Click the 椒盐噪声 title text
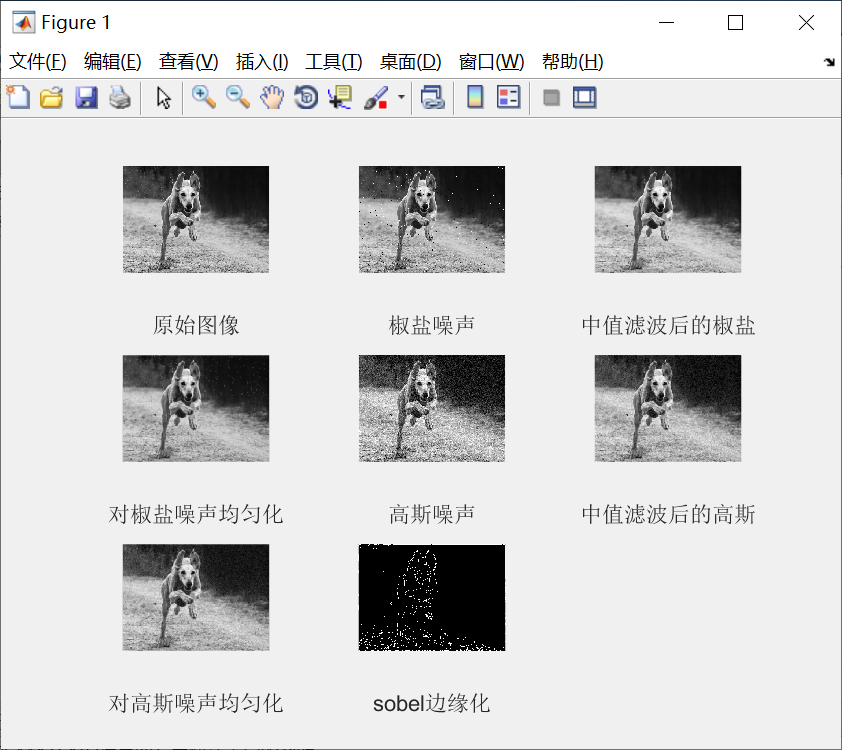842x750 pixels. [432, 325]
